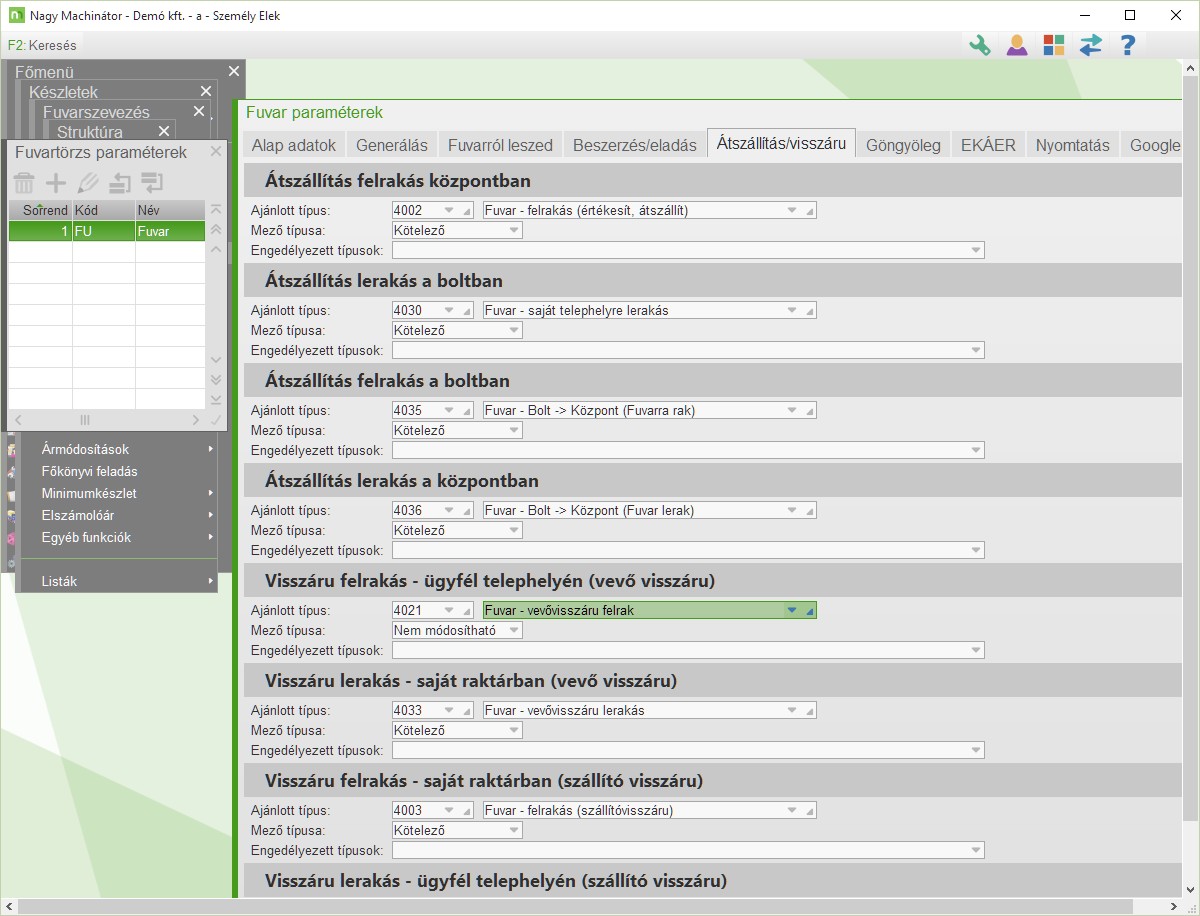Switch to the EKÁER tab

[988, 145]
